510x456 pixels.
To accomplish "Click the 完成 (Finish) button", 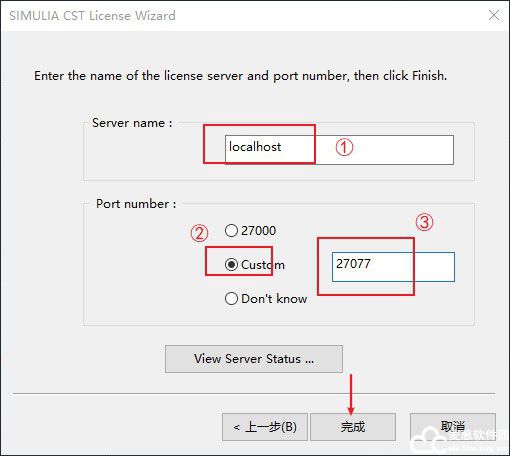I will pyautogui.click(x=353, y=427).
